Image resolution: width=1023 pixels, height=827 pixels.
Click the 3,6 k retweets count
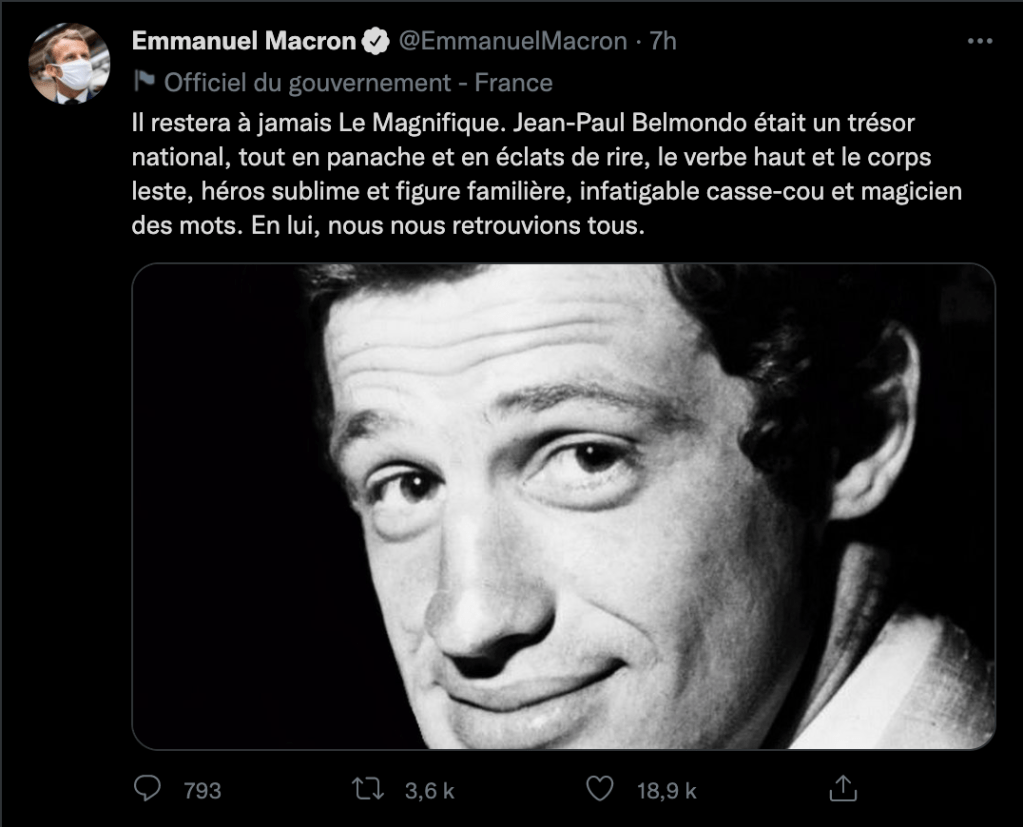[428, 790]
